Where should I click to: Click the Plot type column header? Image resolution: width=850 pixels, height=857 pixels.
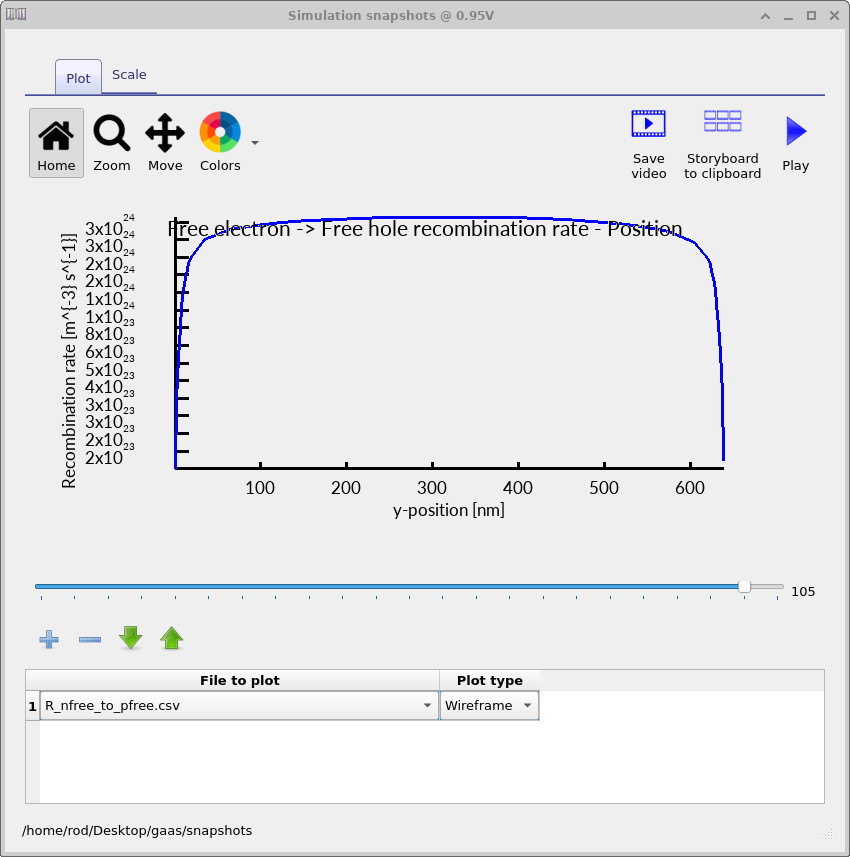click(x=489, y=680)
